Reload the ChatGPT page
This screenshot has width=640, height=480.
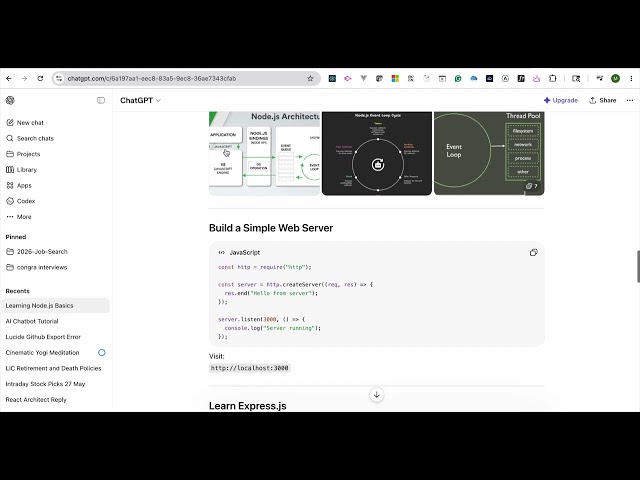point(40,78)
